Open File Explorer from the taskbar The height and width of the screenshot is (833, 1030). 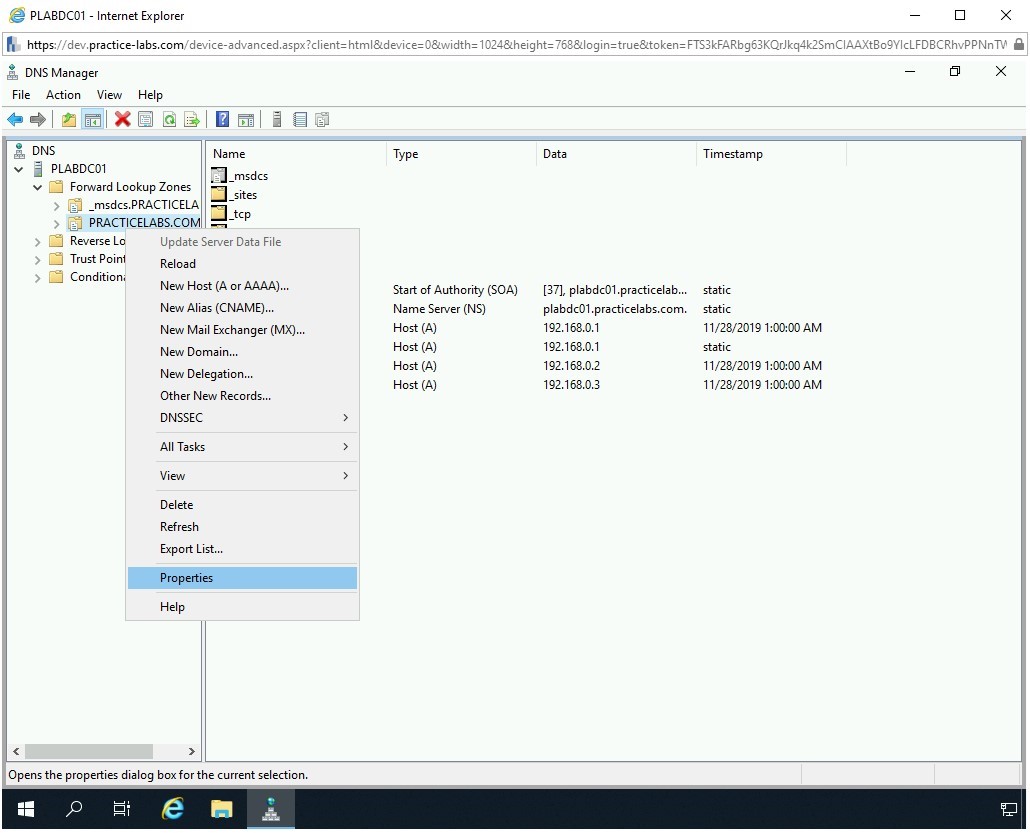222,809
